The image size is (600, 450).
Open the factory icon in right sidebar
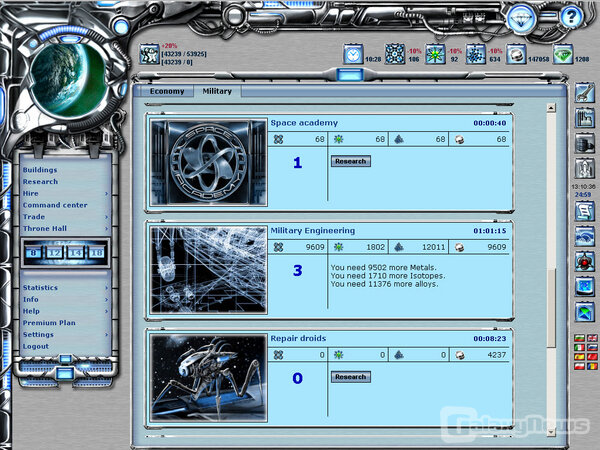tap(585, 118)
